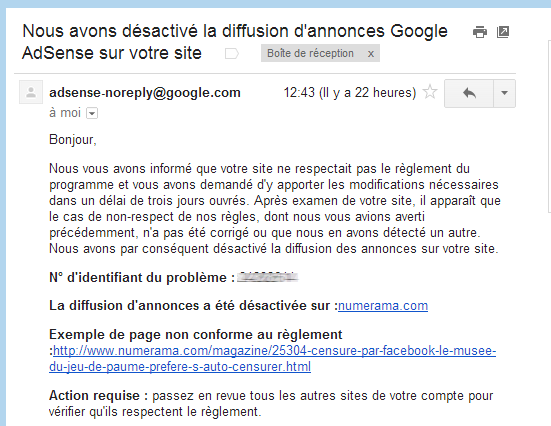Image resolution: width=551 pixels, height=426 pixels.
Task: Mark importance with the tag icon beside subject
Action: tap(232, 54)
